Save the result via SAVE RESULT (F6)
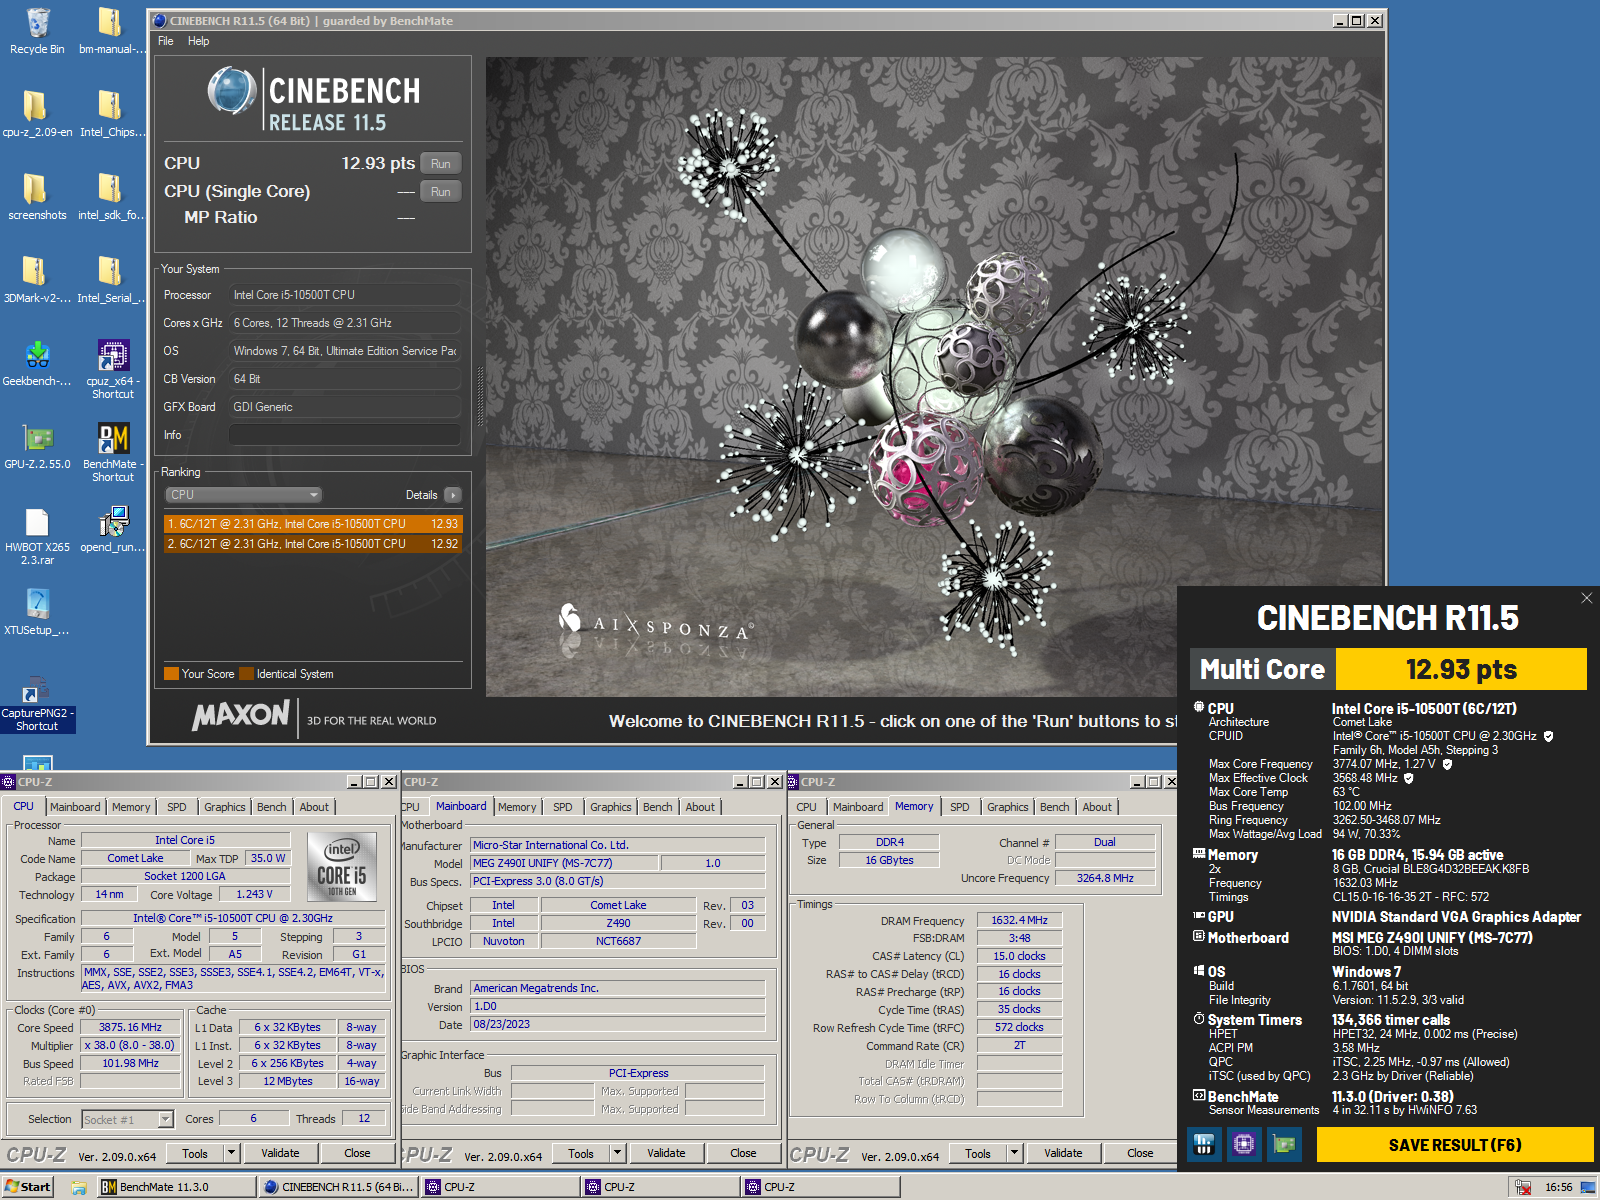Screen dimensions: 1600x1200 pos(1455,1145)
